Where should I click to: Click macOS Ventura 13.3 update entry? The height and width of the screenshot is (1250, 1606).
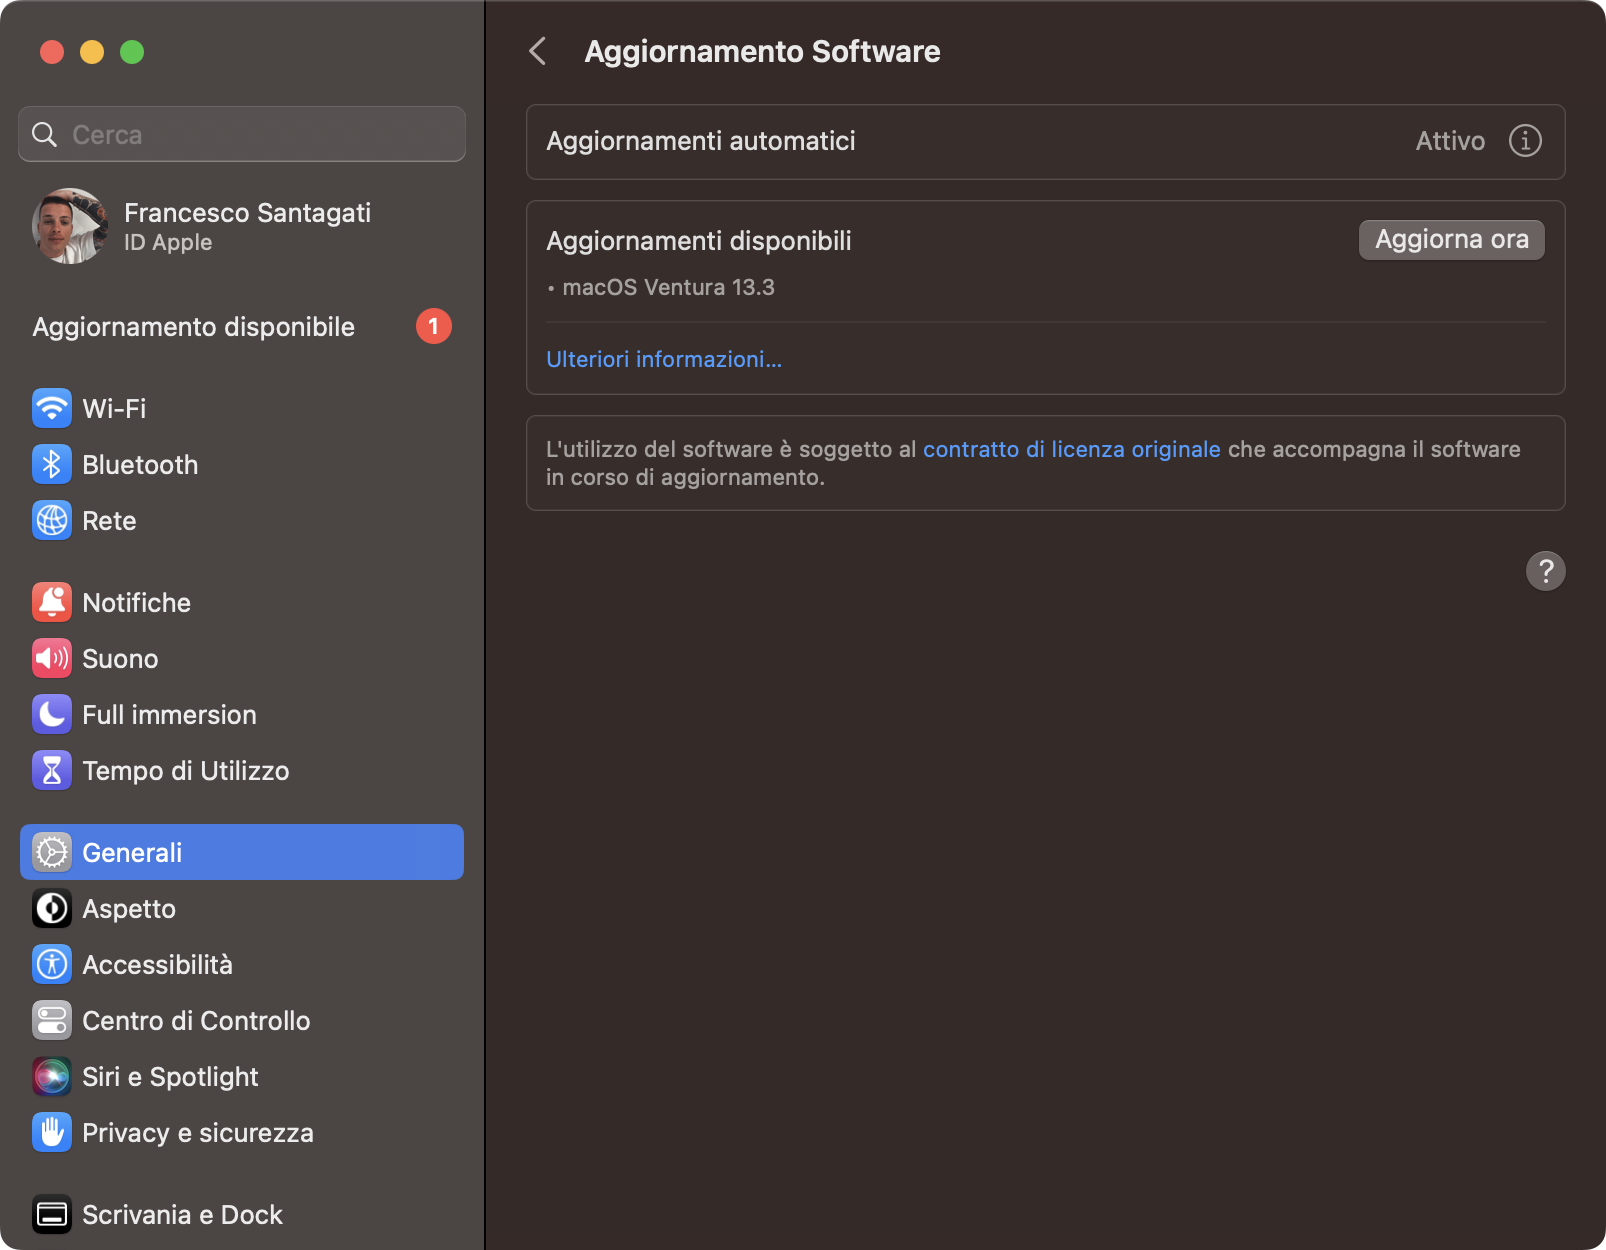pyautogui.click(x=661, y=287)
